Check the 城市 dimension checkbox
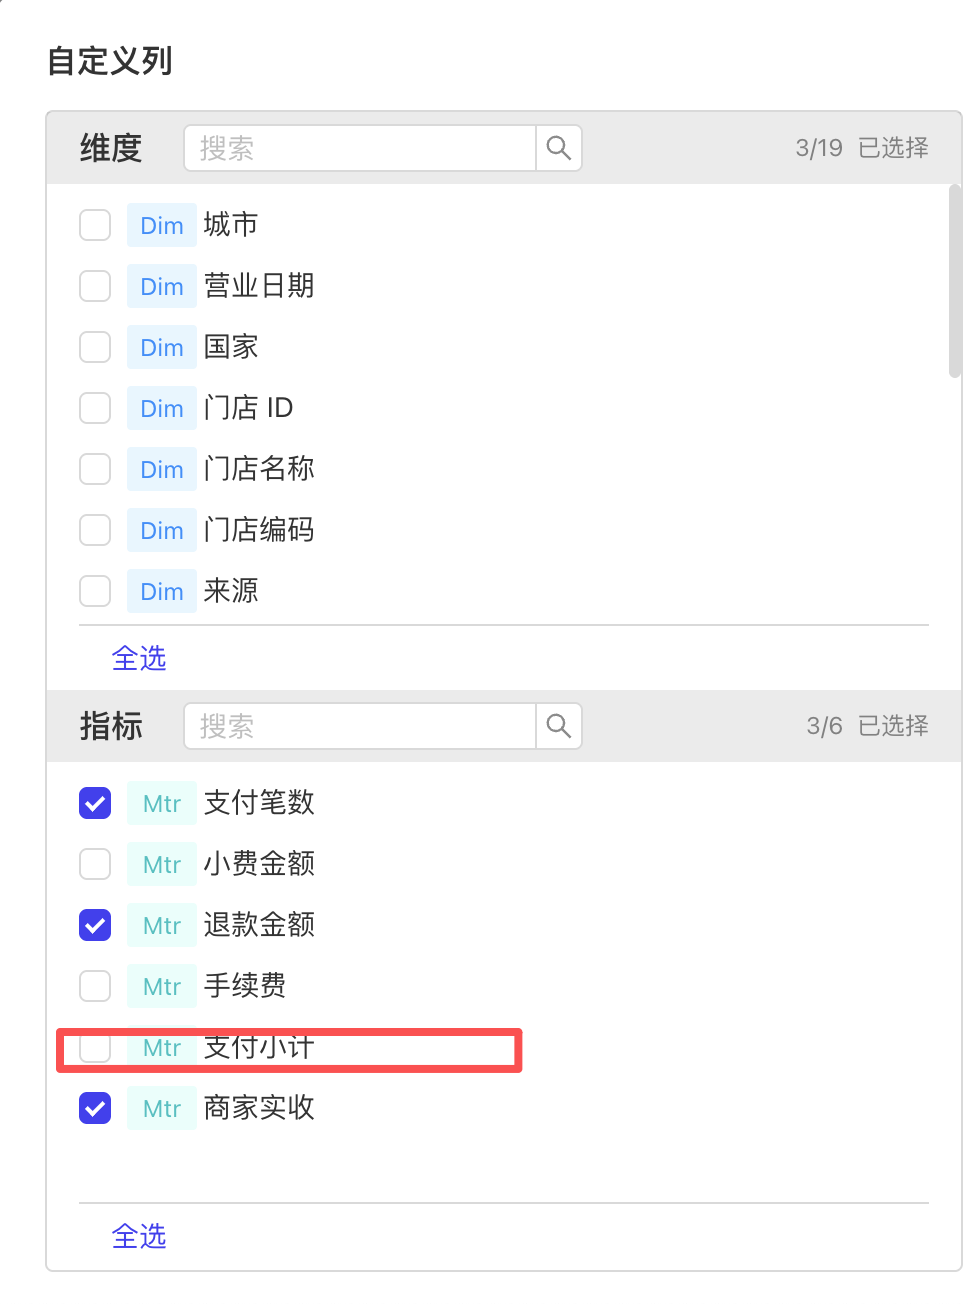 [x=95, y=225]
